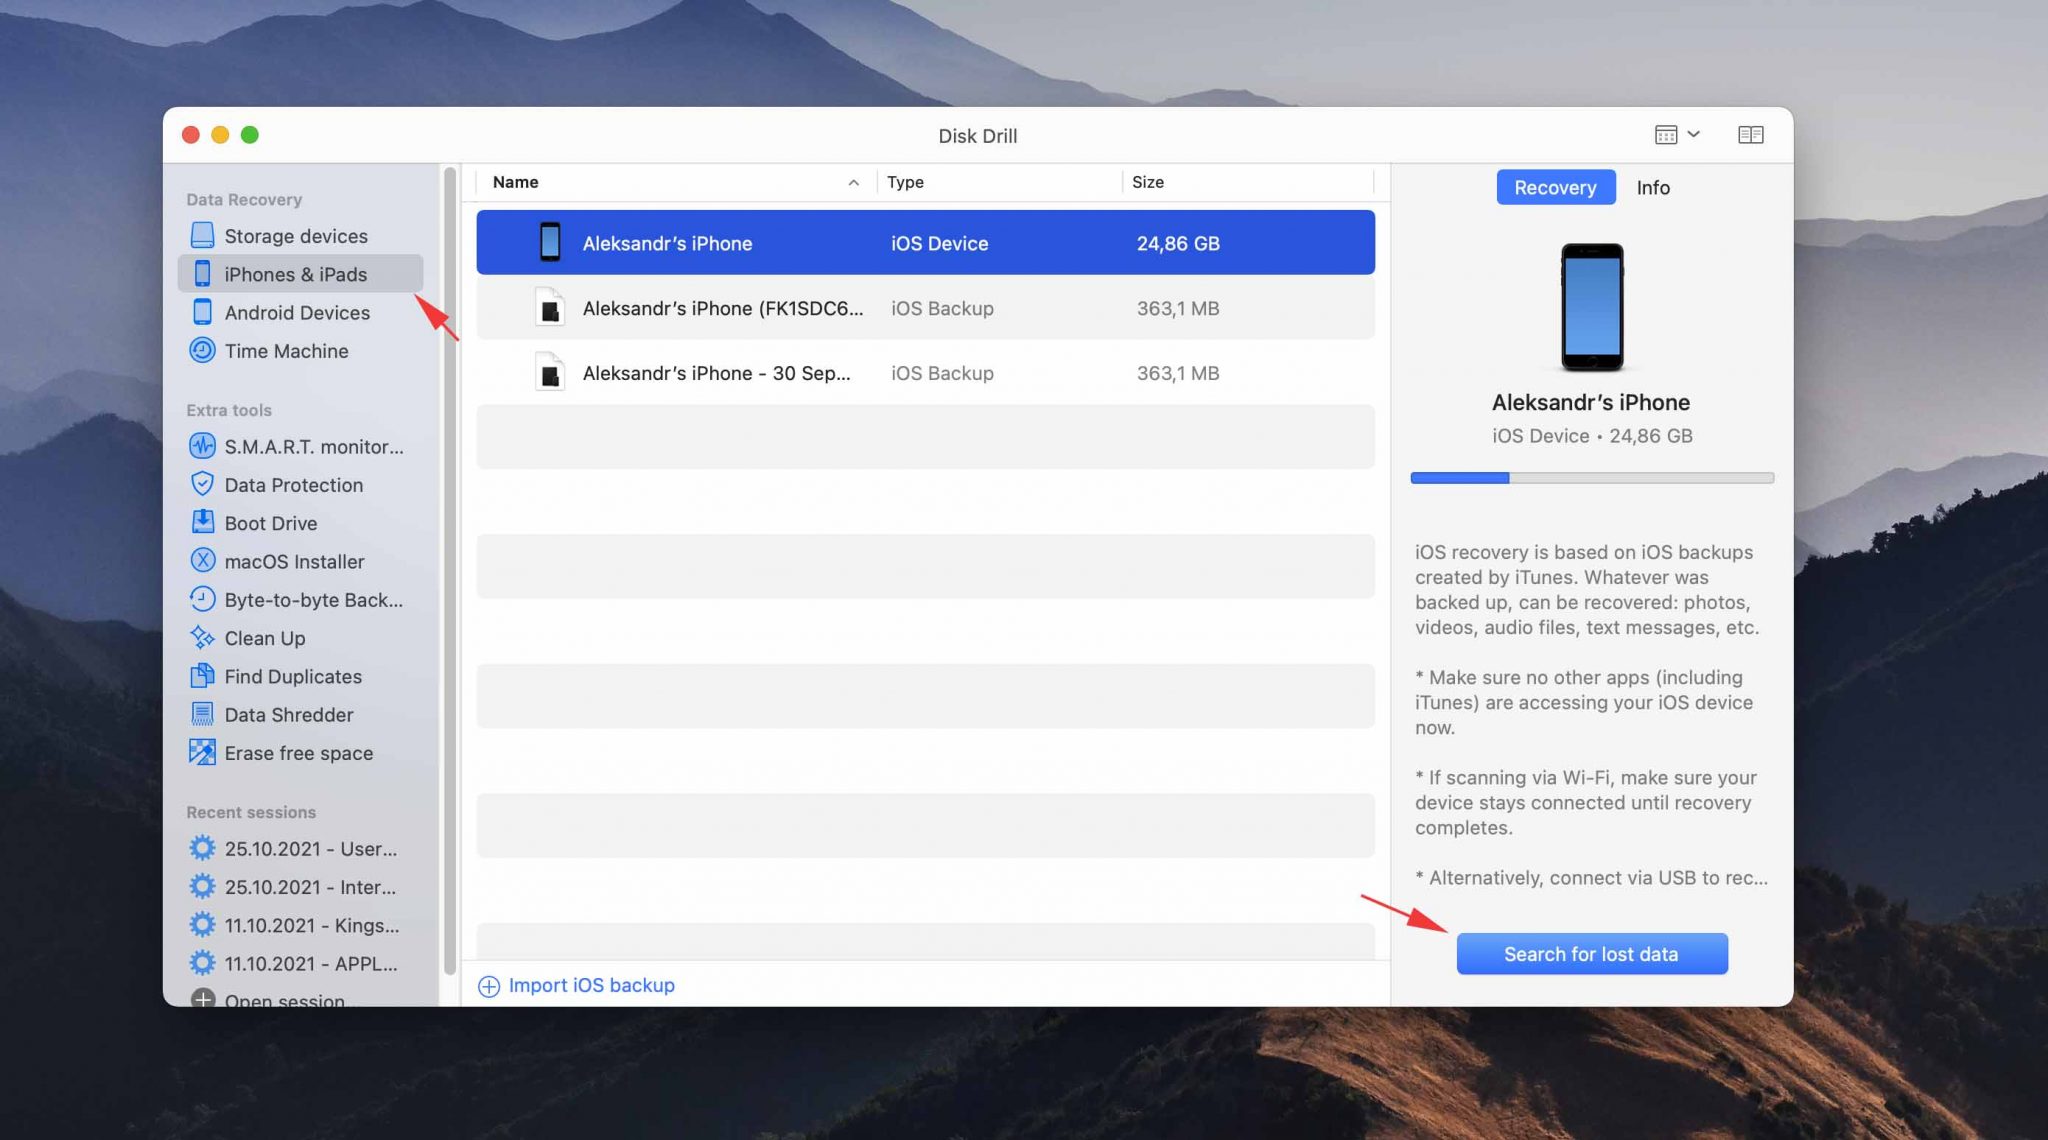Open session gear for 25.10.2021 - Inter
The image size is (2048, 1140).
coord(202,886)
